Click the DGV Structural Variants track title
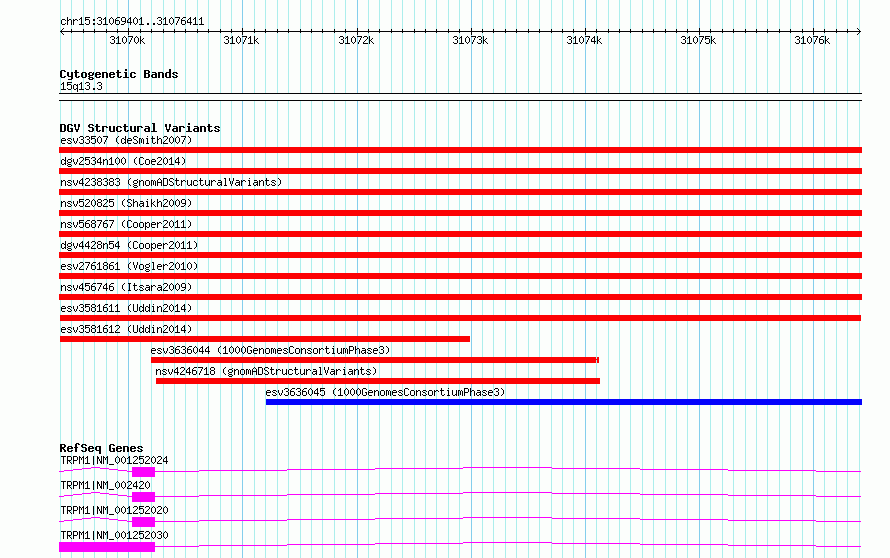This screenshot has width=890, height=558. (x=140, y=128)
